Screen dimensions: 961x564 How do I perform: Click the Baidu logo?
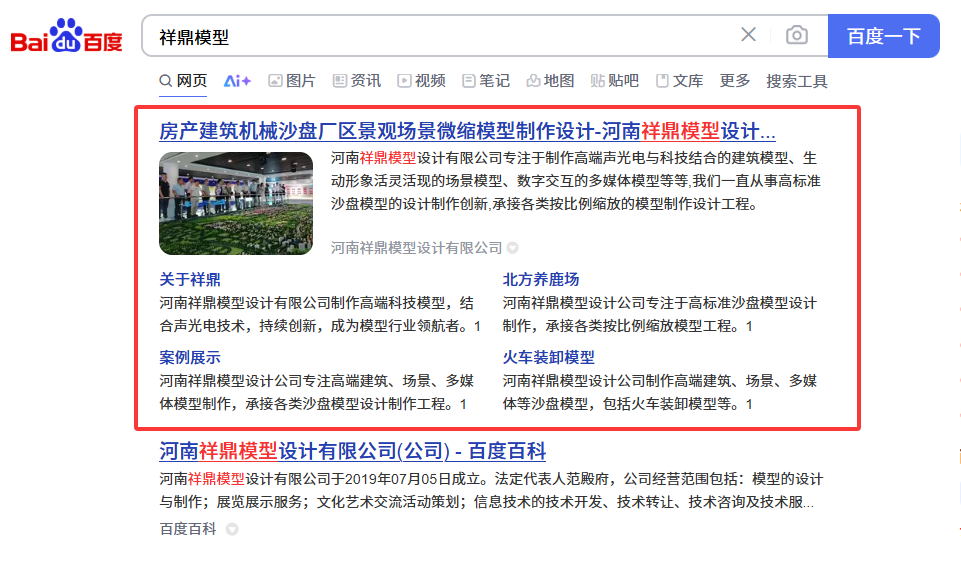click(66, 36)
